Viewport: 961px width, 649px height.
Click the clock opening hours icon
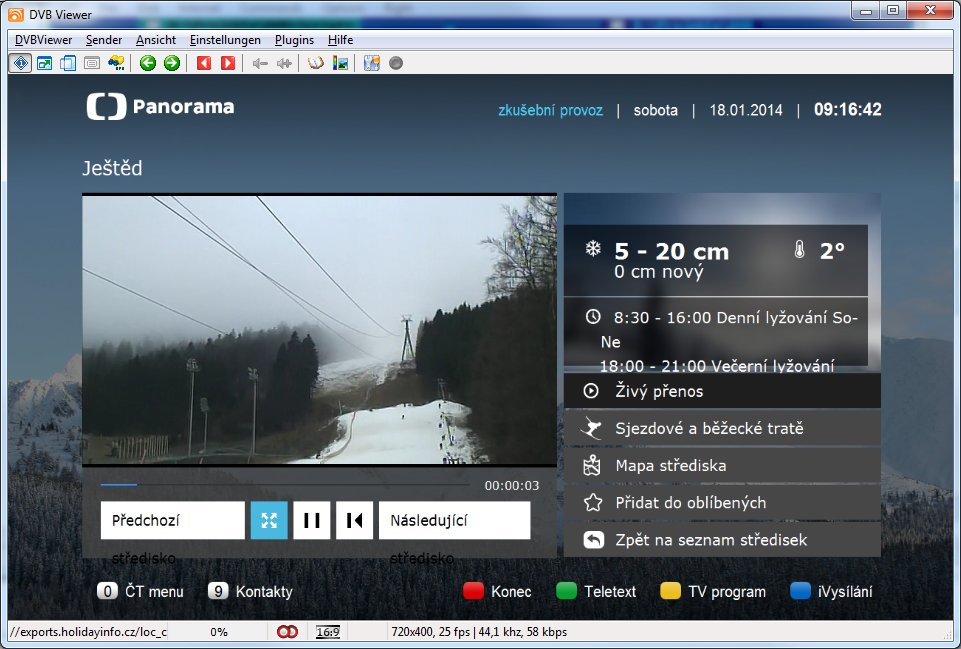[x=593, y=317]
